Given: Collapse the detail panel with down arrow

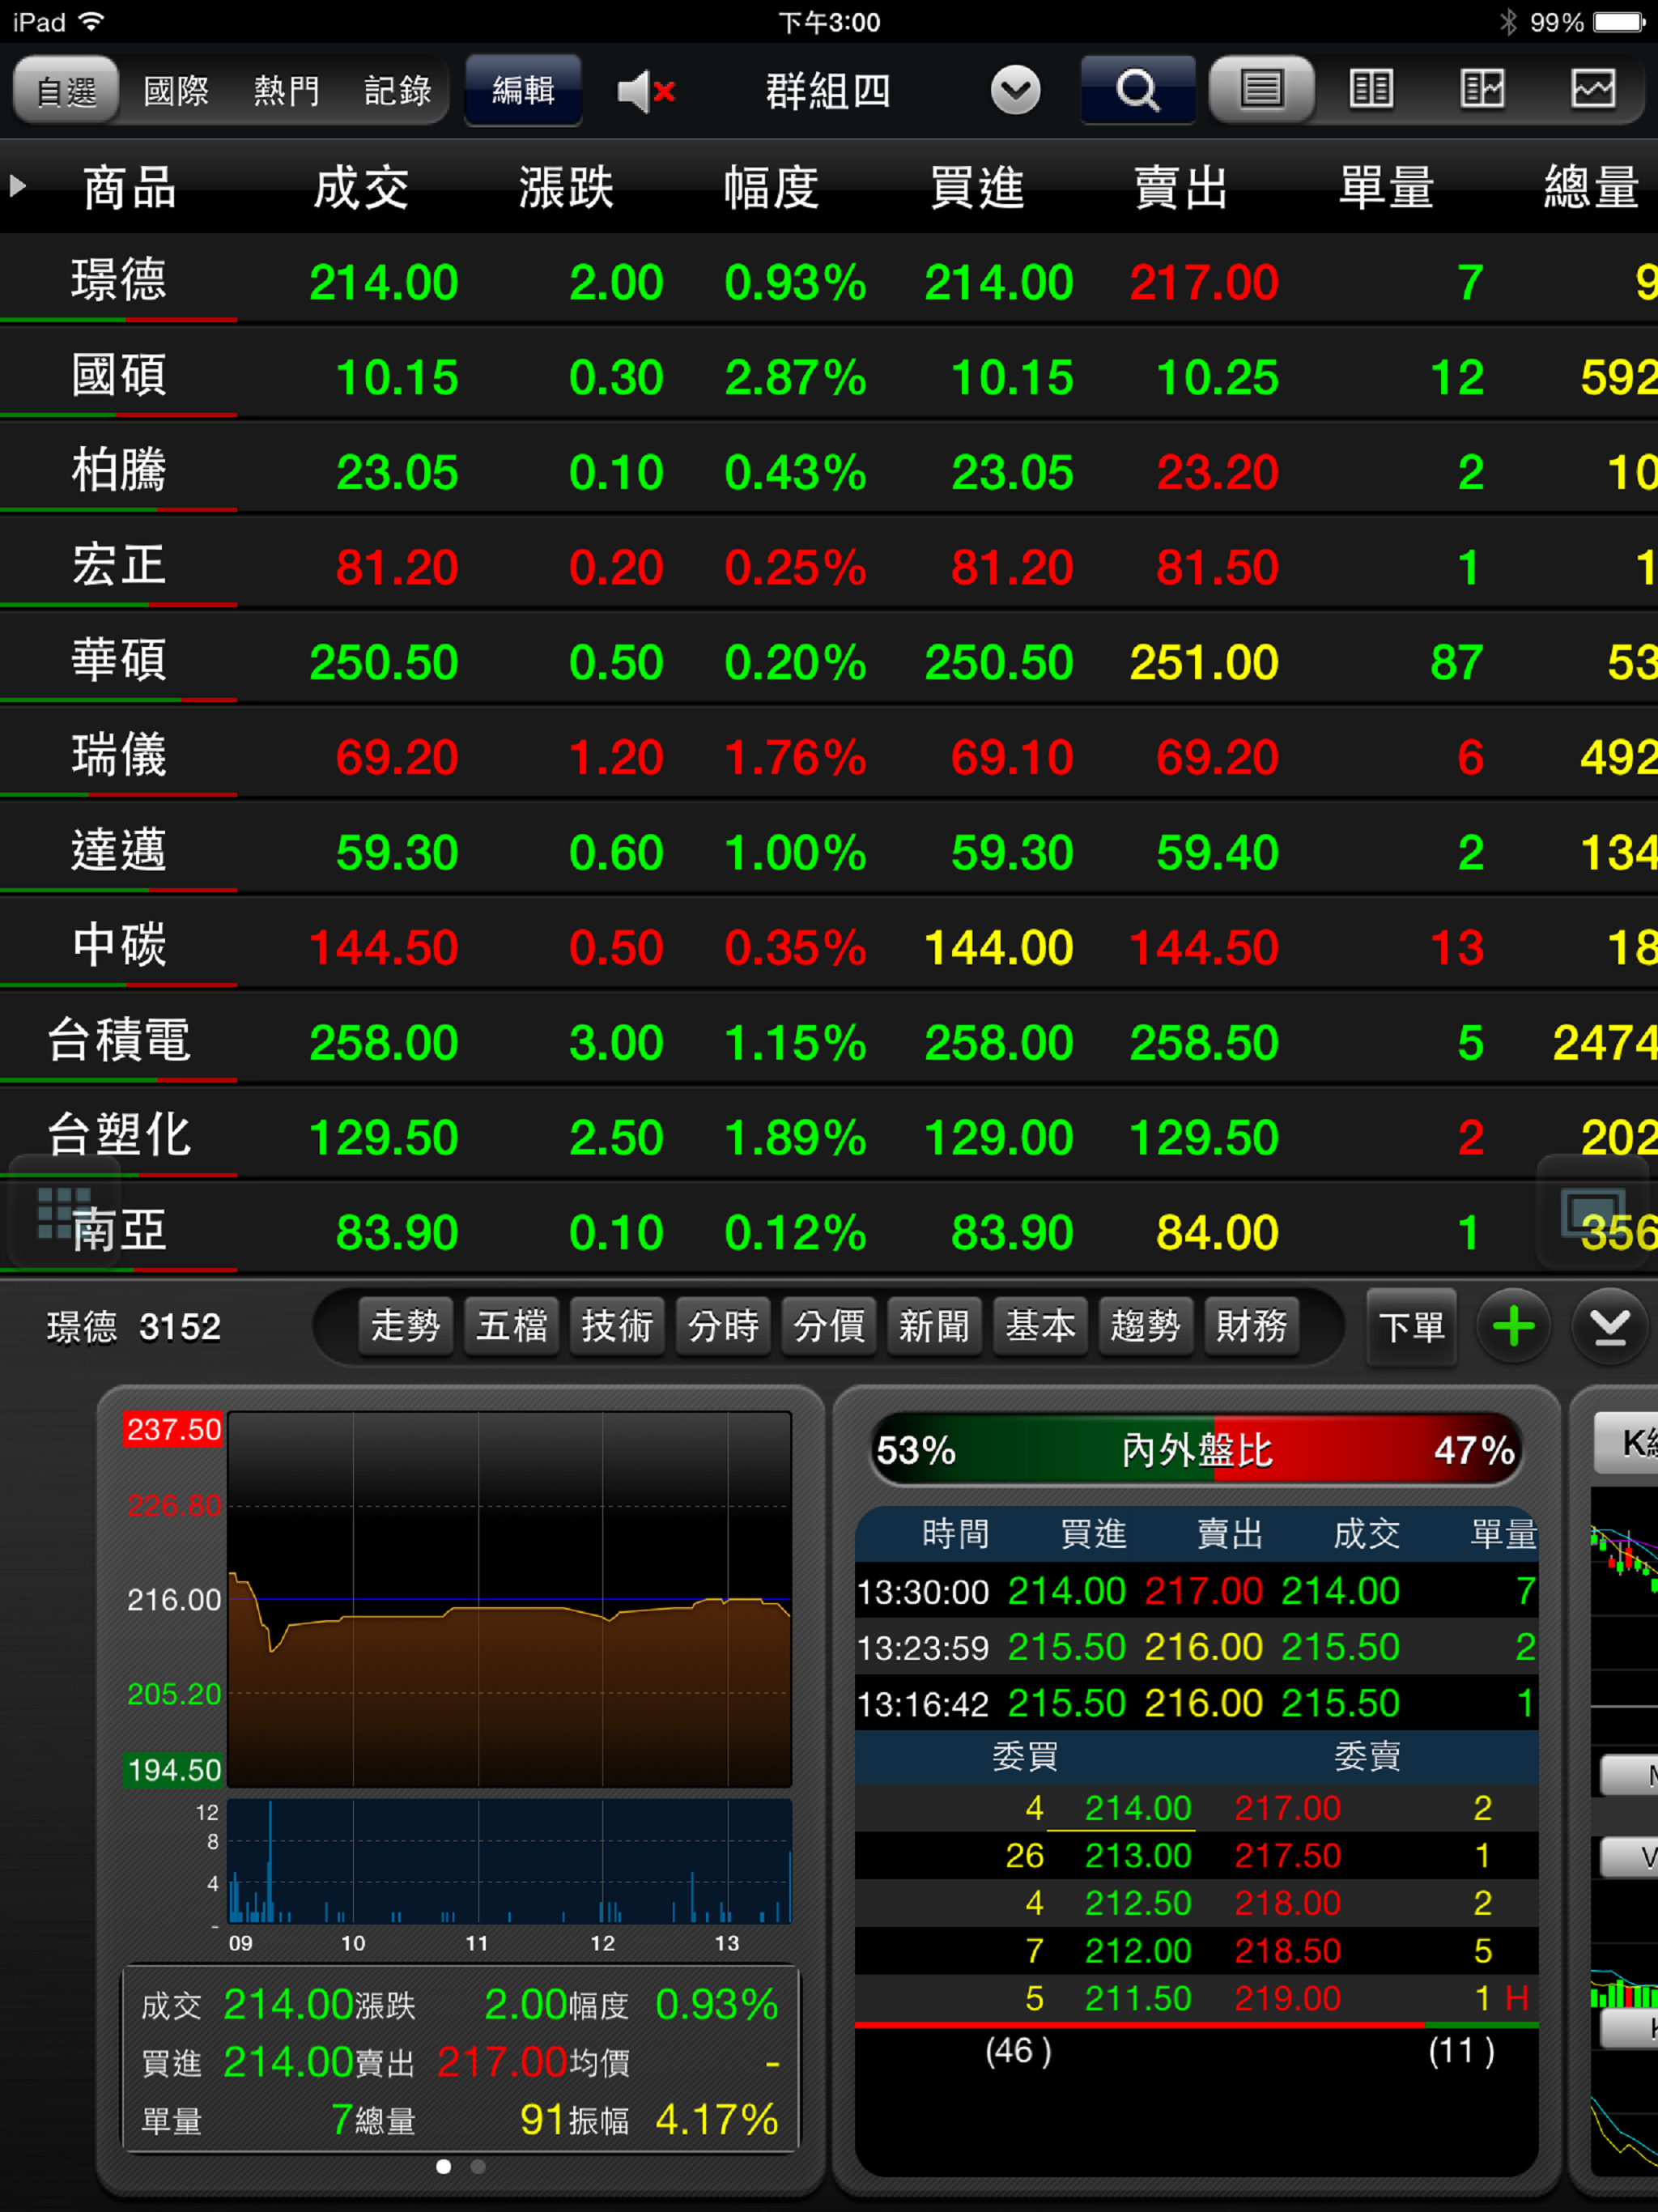Looking at the screenshot, I should 1609,1327.
